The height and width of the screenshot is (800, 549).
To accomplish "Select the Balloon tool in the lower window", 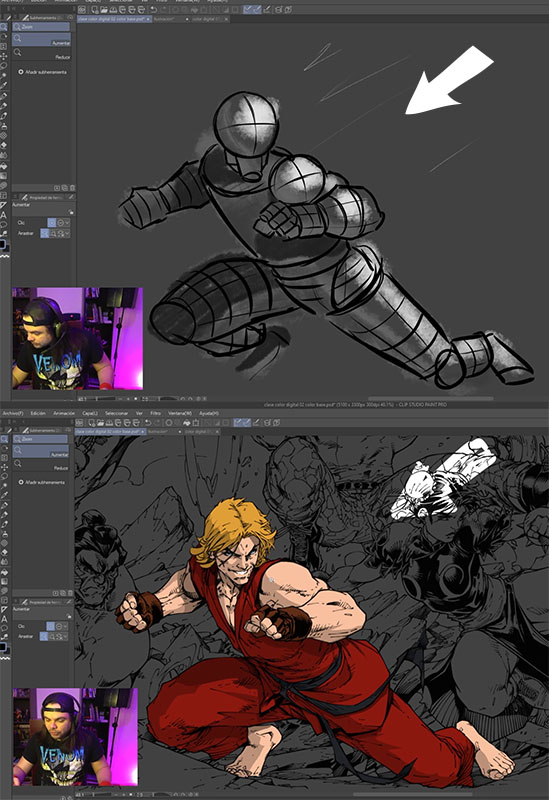I will pyautogui.click(x=4, y=628).
